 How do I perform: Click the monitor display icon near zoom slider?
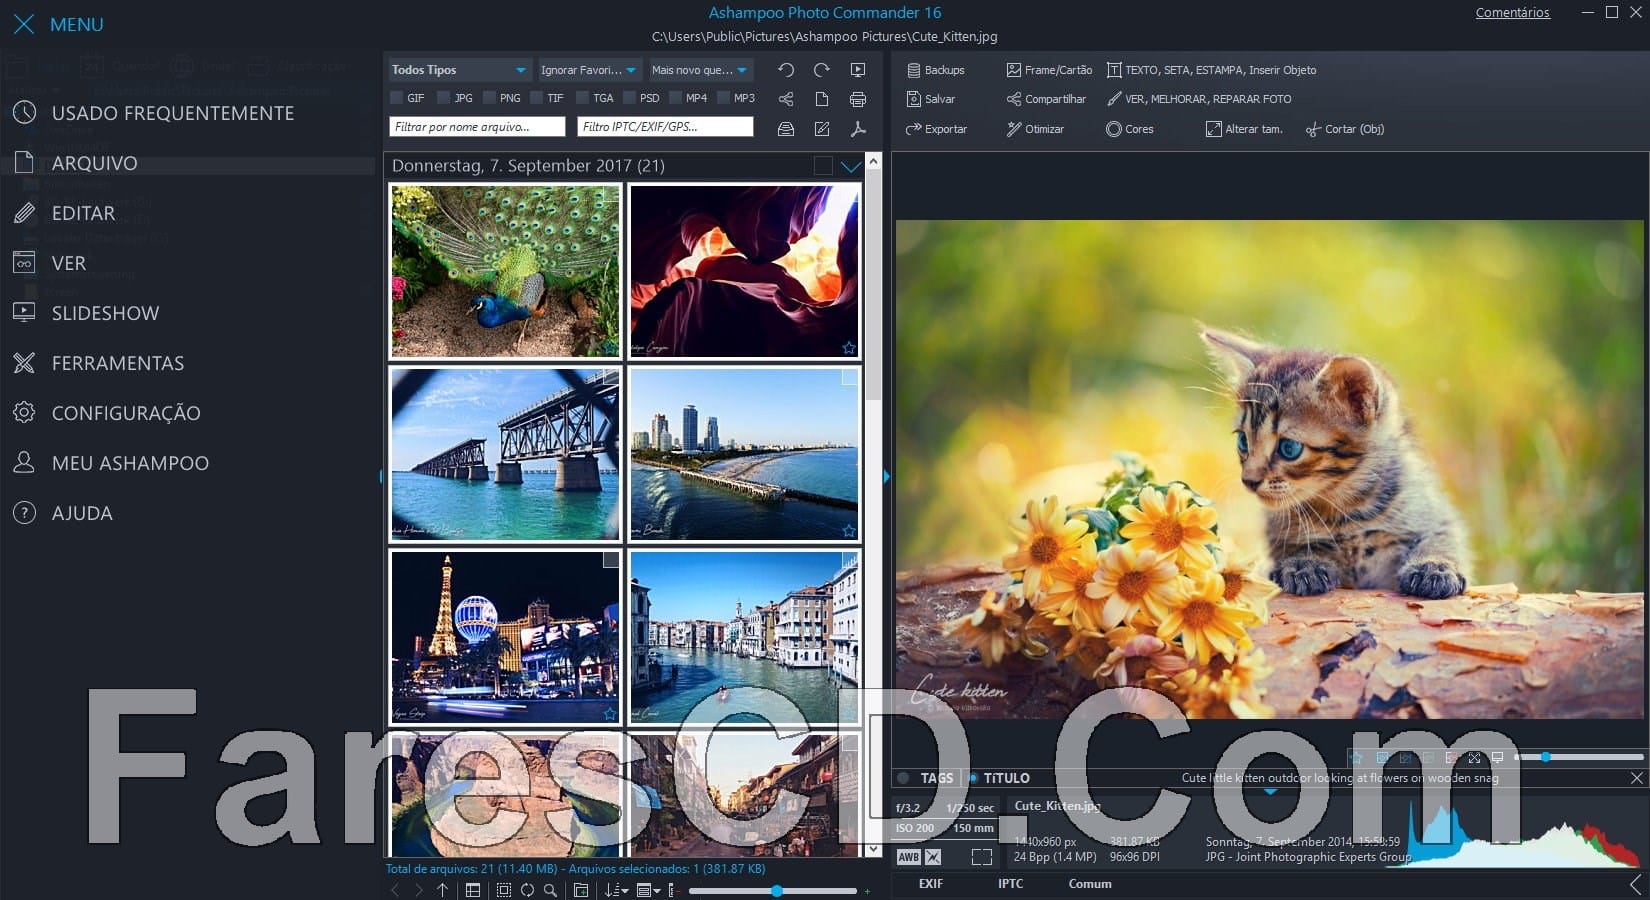click(x=1497, y=758)
